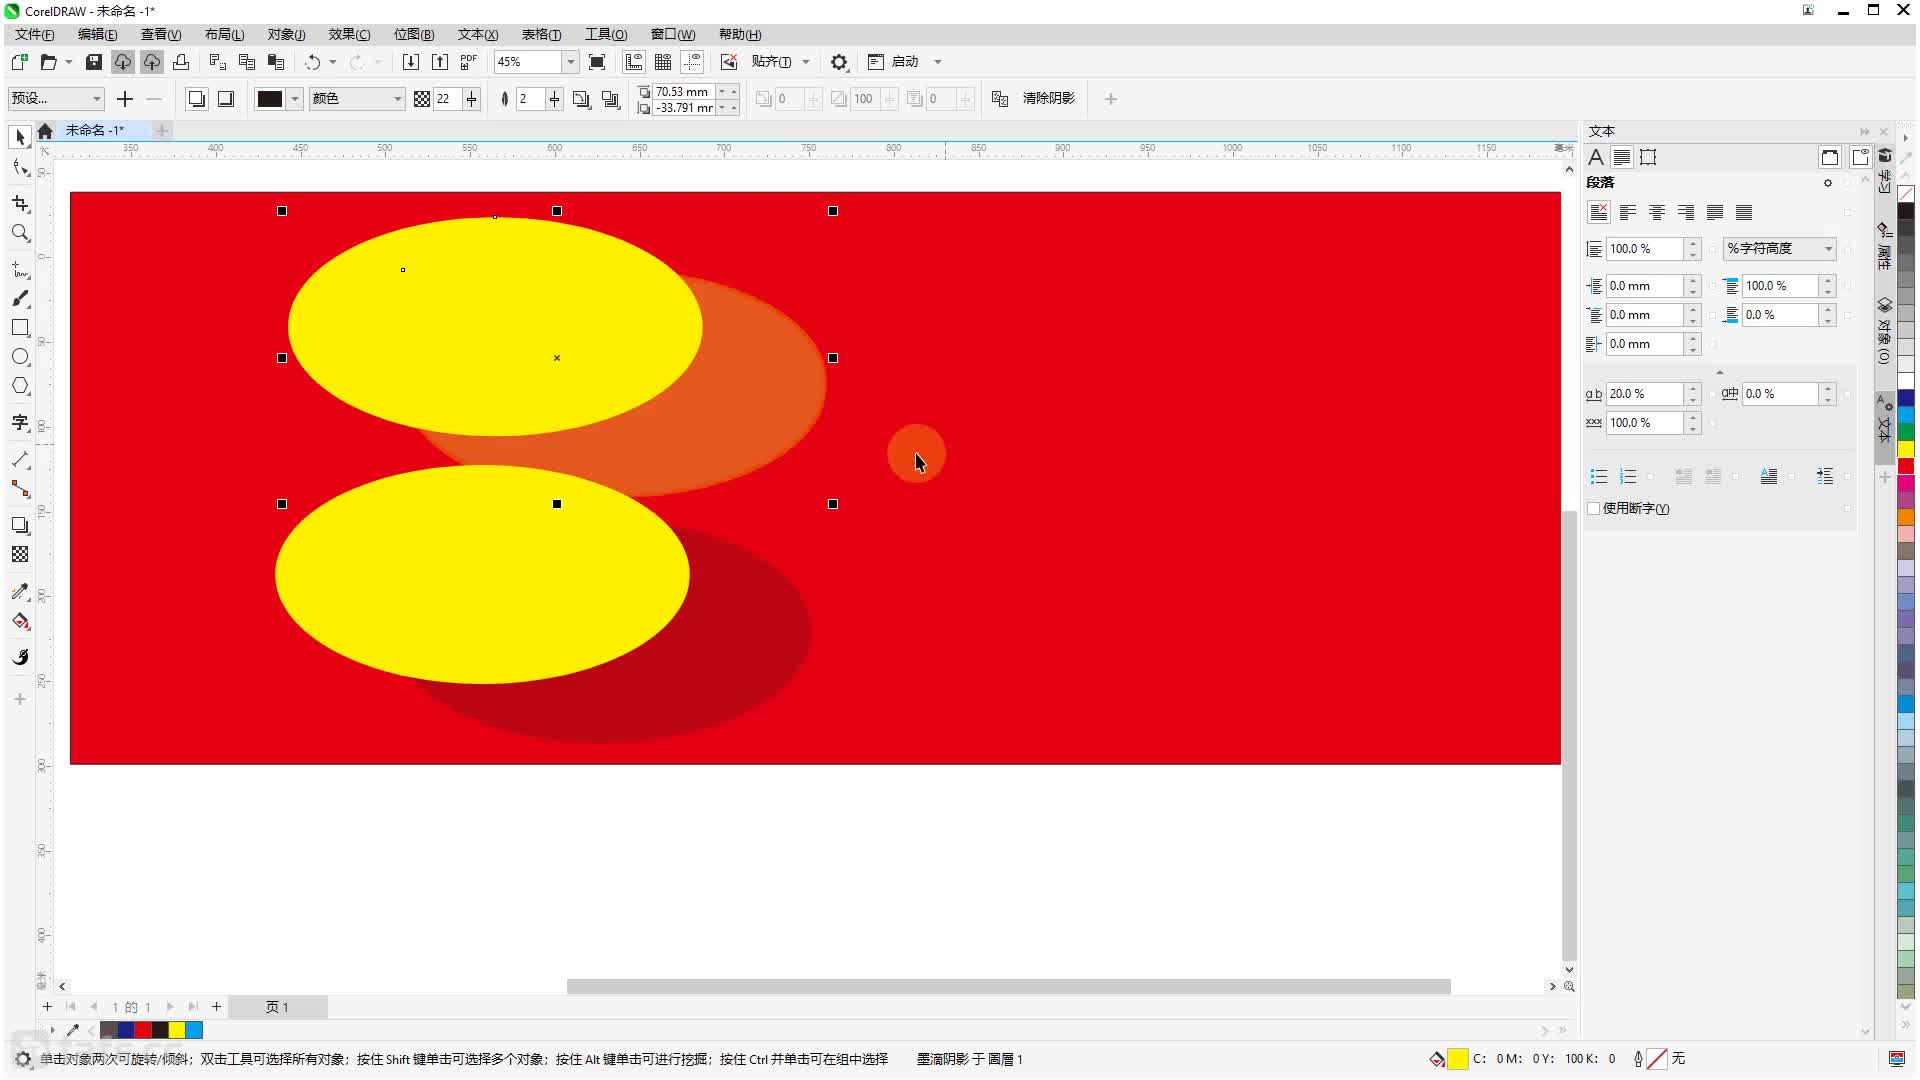Open the Options gear icon
The width and height of the screenshot is (1920, 1080).
click(839, 62)
